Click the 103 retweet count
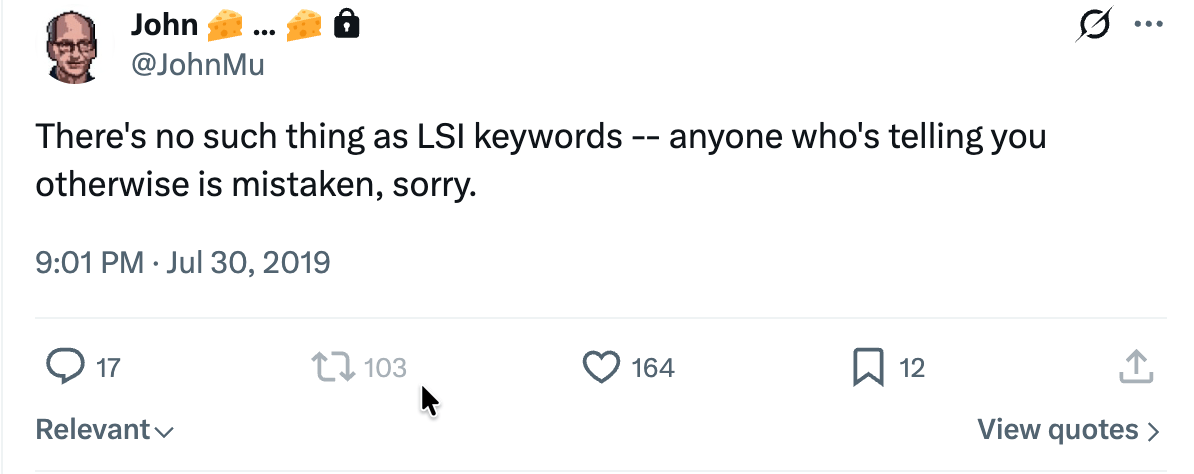This screenshot has height=474, width=1194. [x=385, y=368]
